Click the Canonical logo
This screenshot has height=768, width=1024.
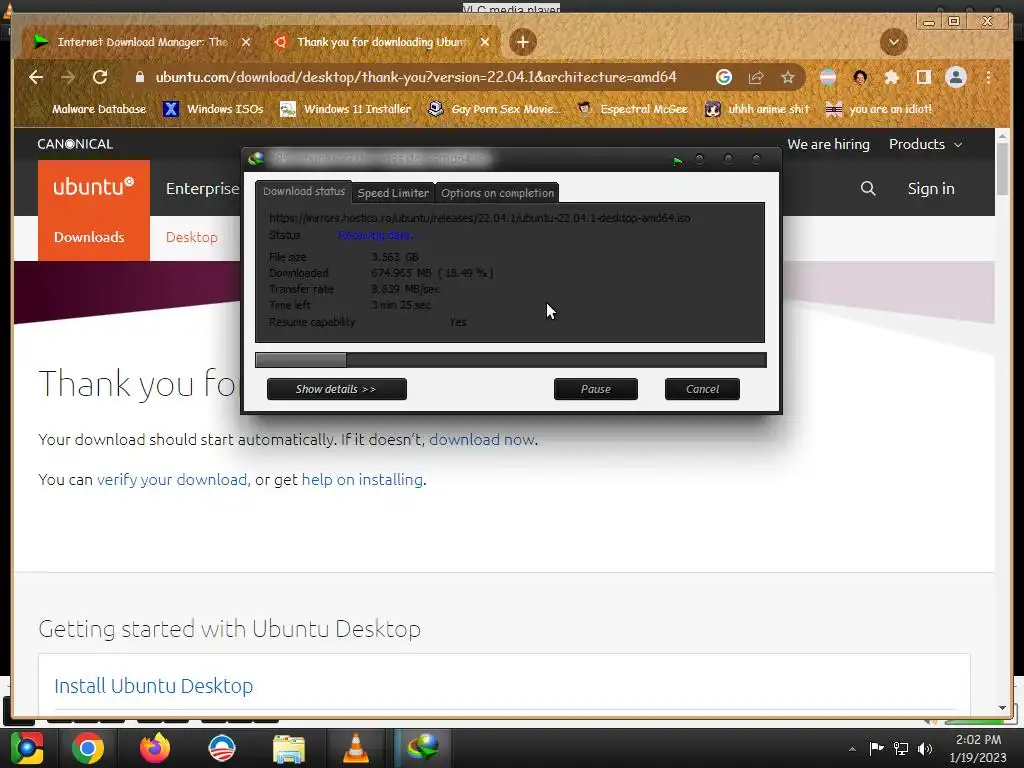tap(75, 144)
